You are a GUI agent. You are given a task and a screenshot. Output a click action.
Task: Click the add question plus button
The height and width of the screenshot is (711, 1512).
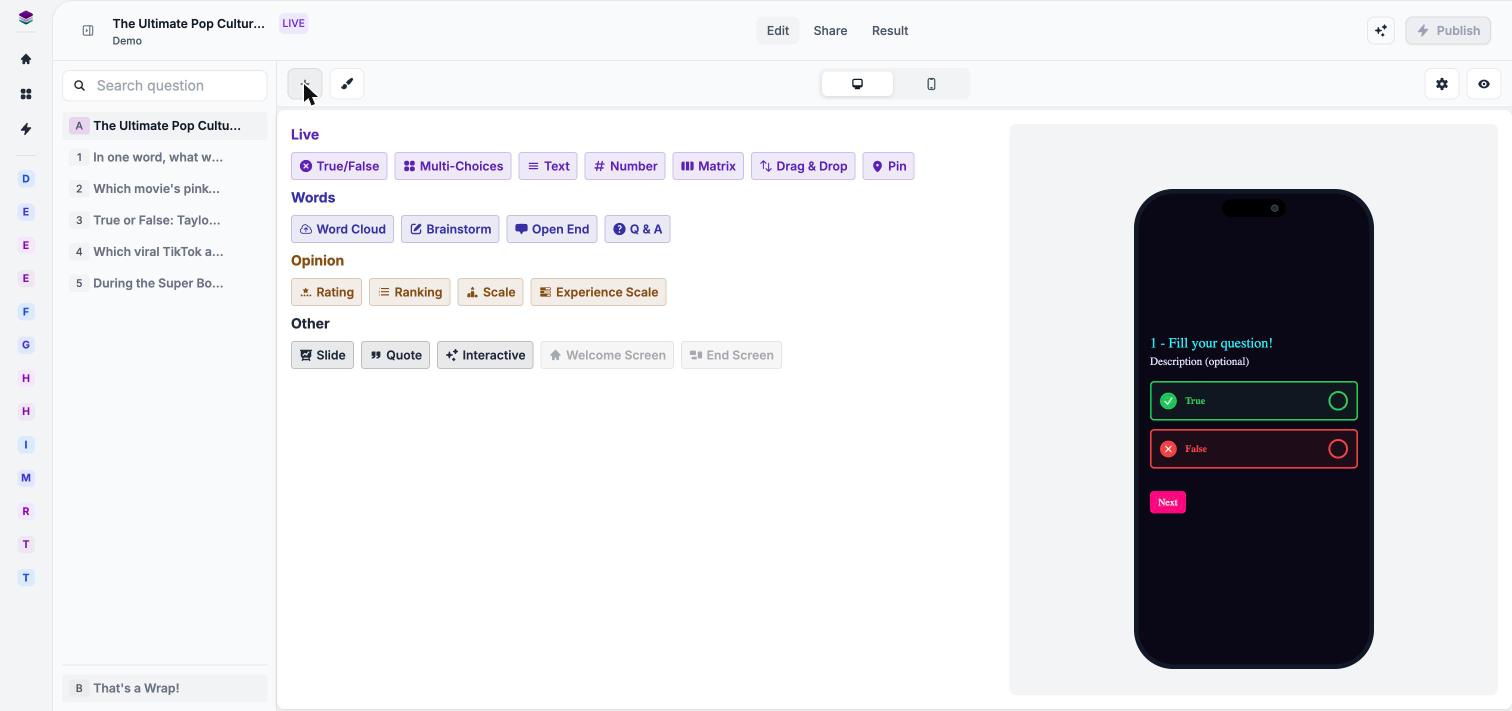pyautogui.click(x=305, y=84)
